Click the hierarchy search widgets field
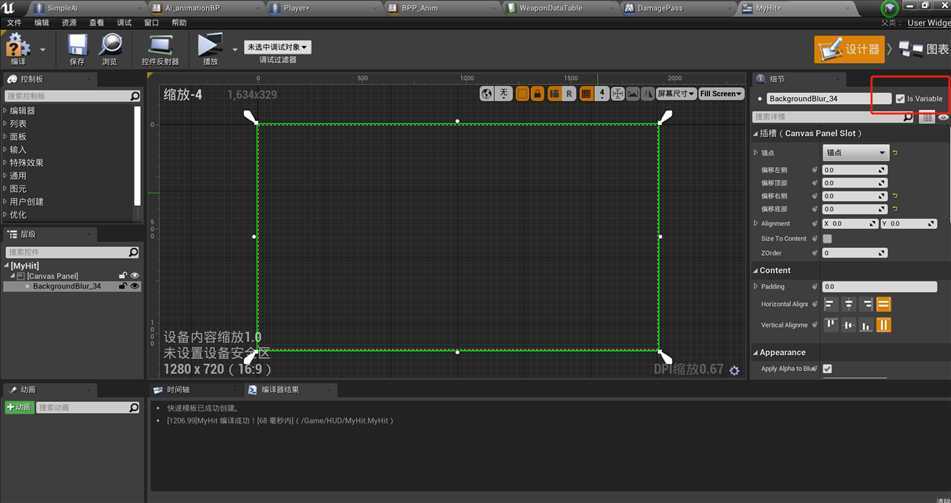The height and width of the screenshot is (503, 951). click(x=73, y=252)
